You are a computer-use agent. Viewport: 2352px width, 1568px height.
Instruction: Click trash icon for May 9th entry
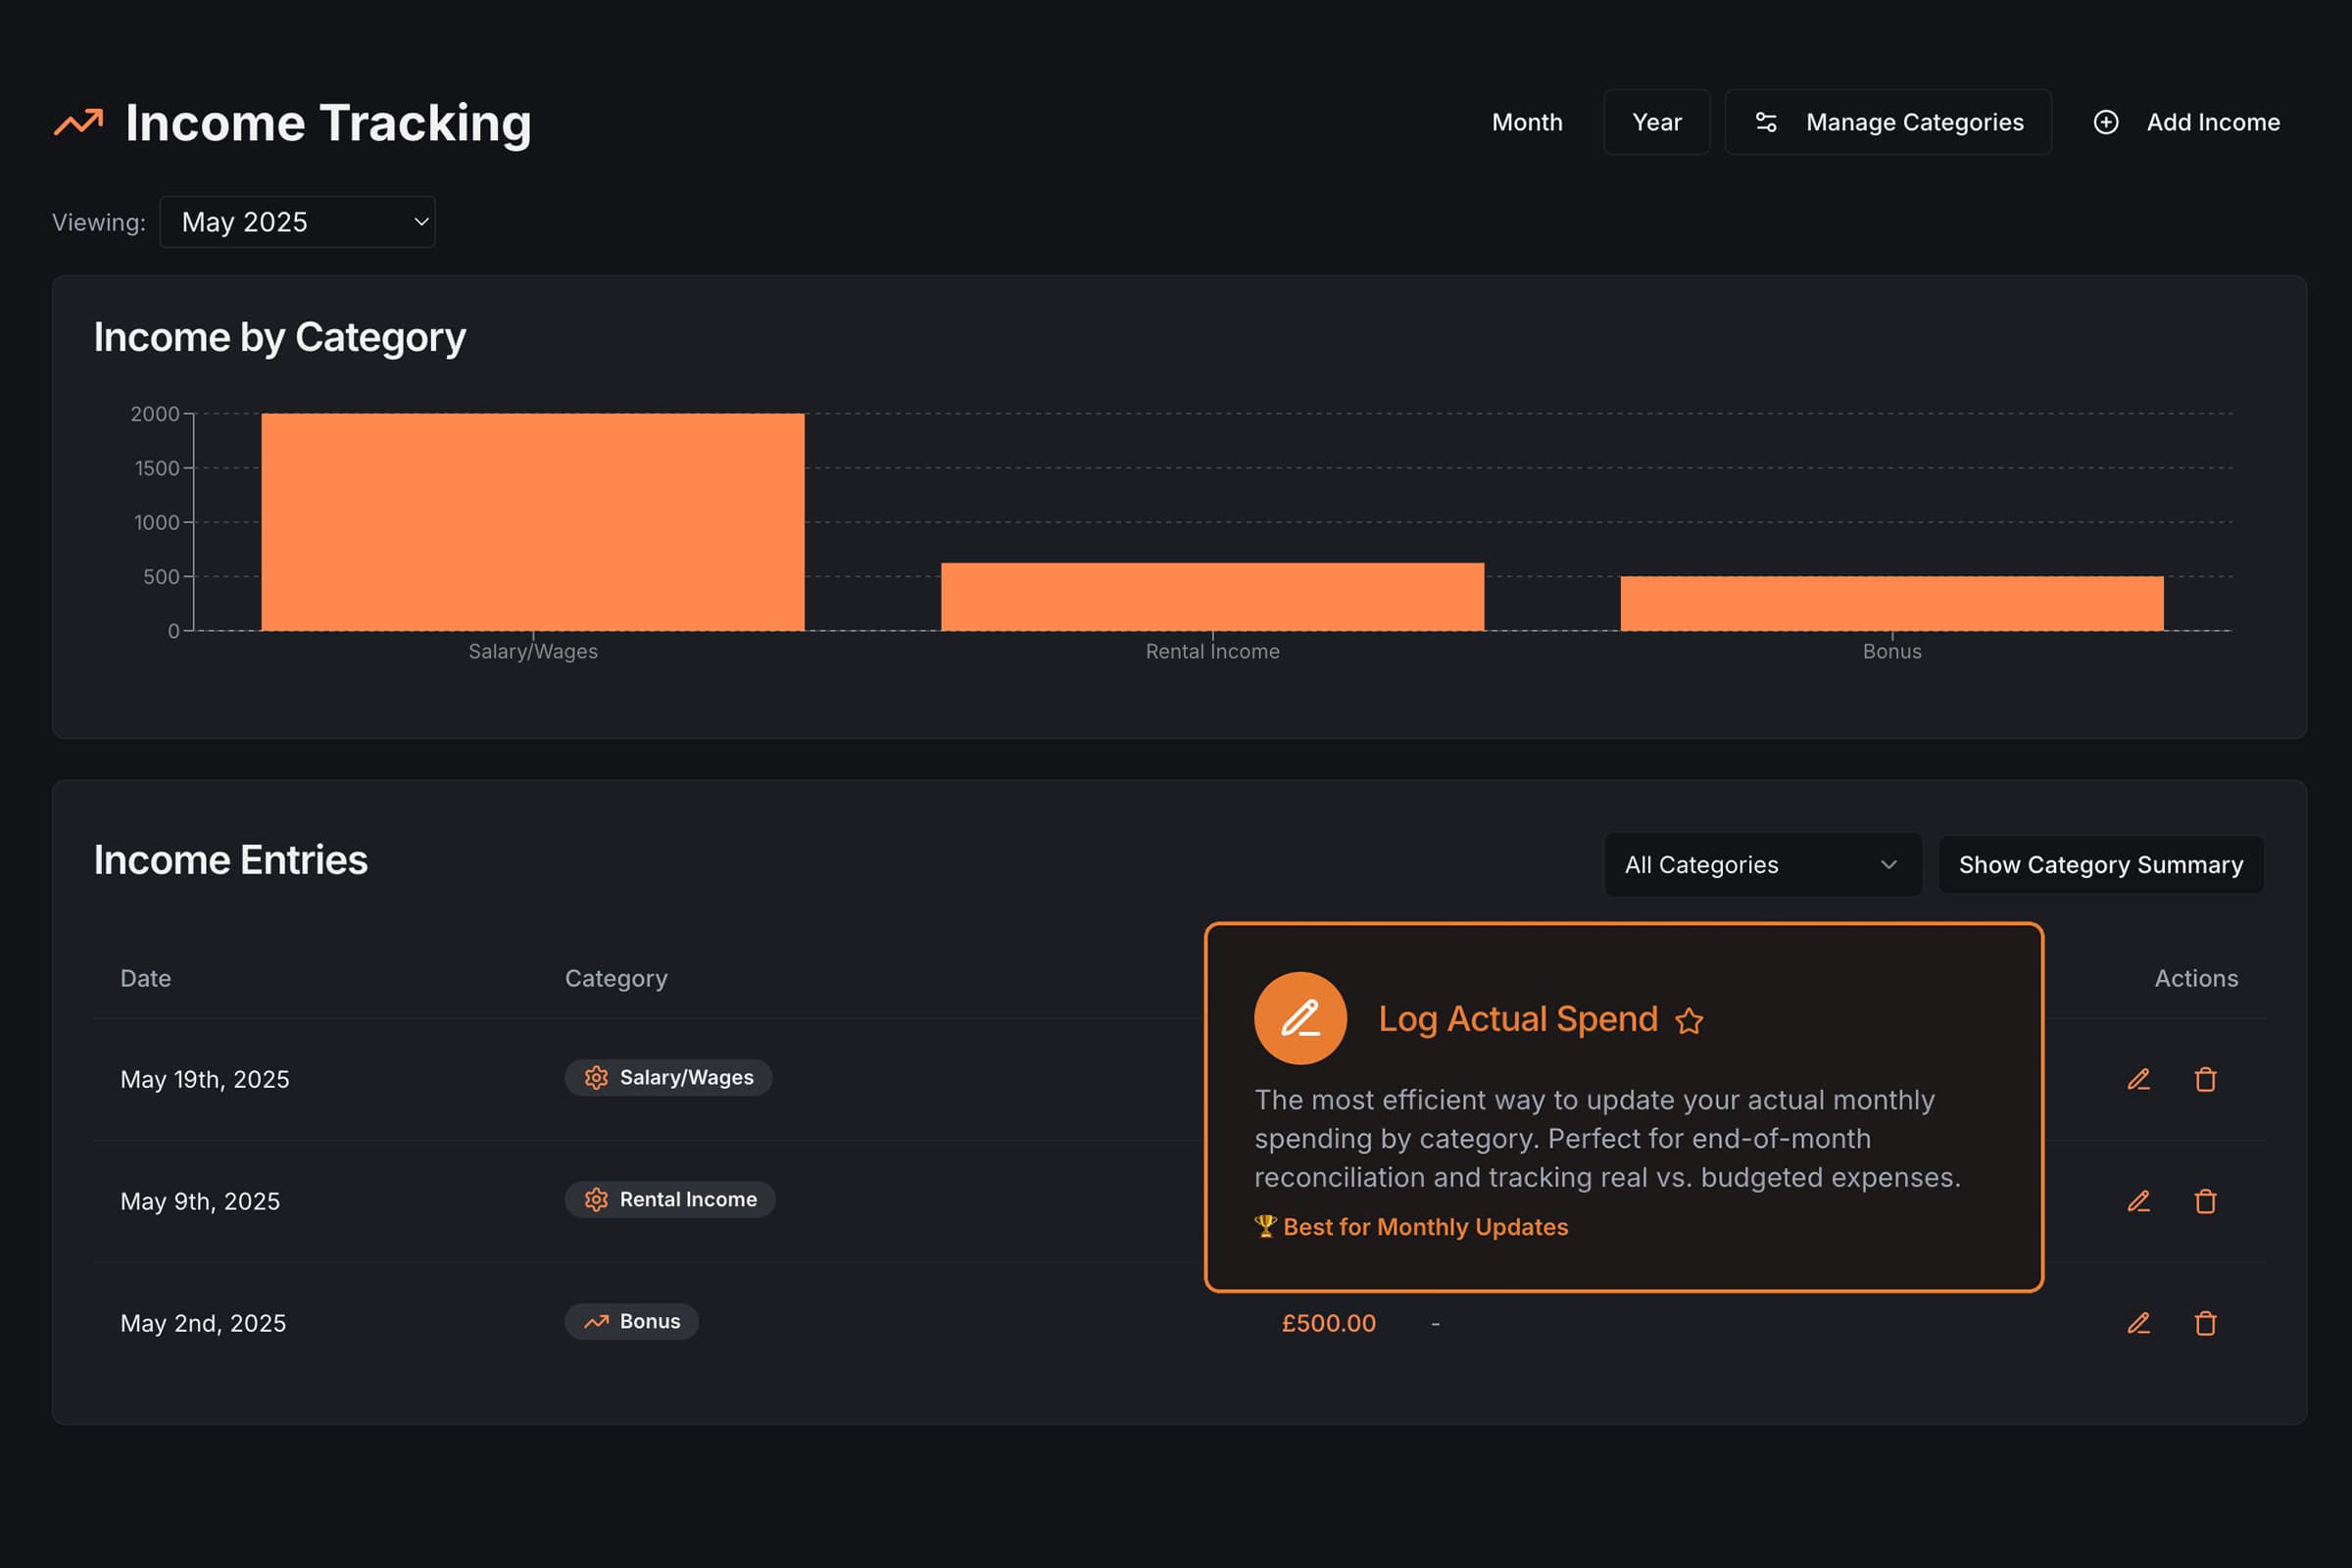[2205, 1201]
